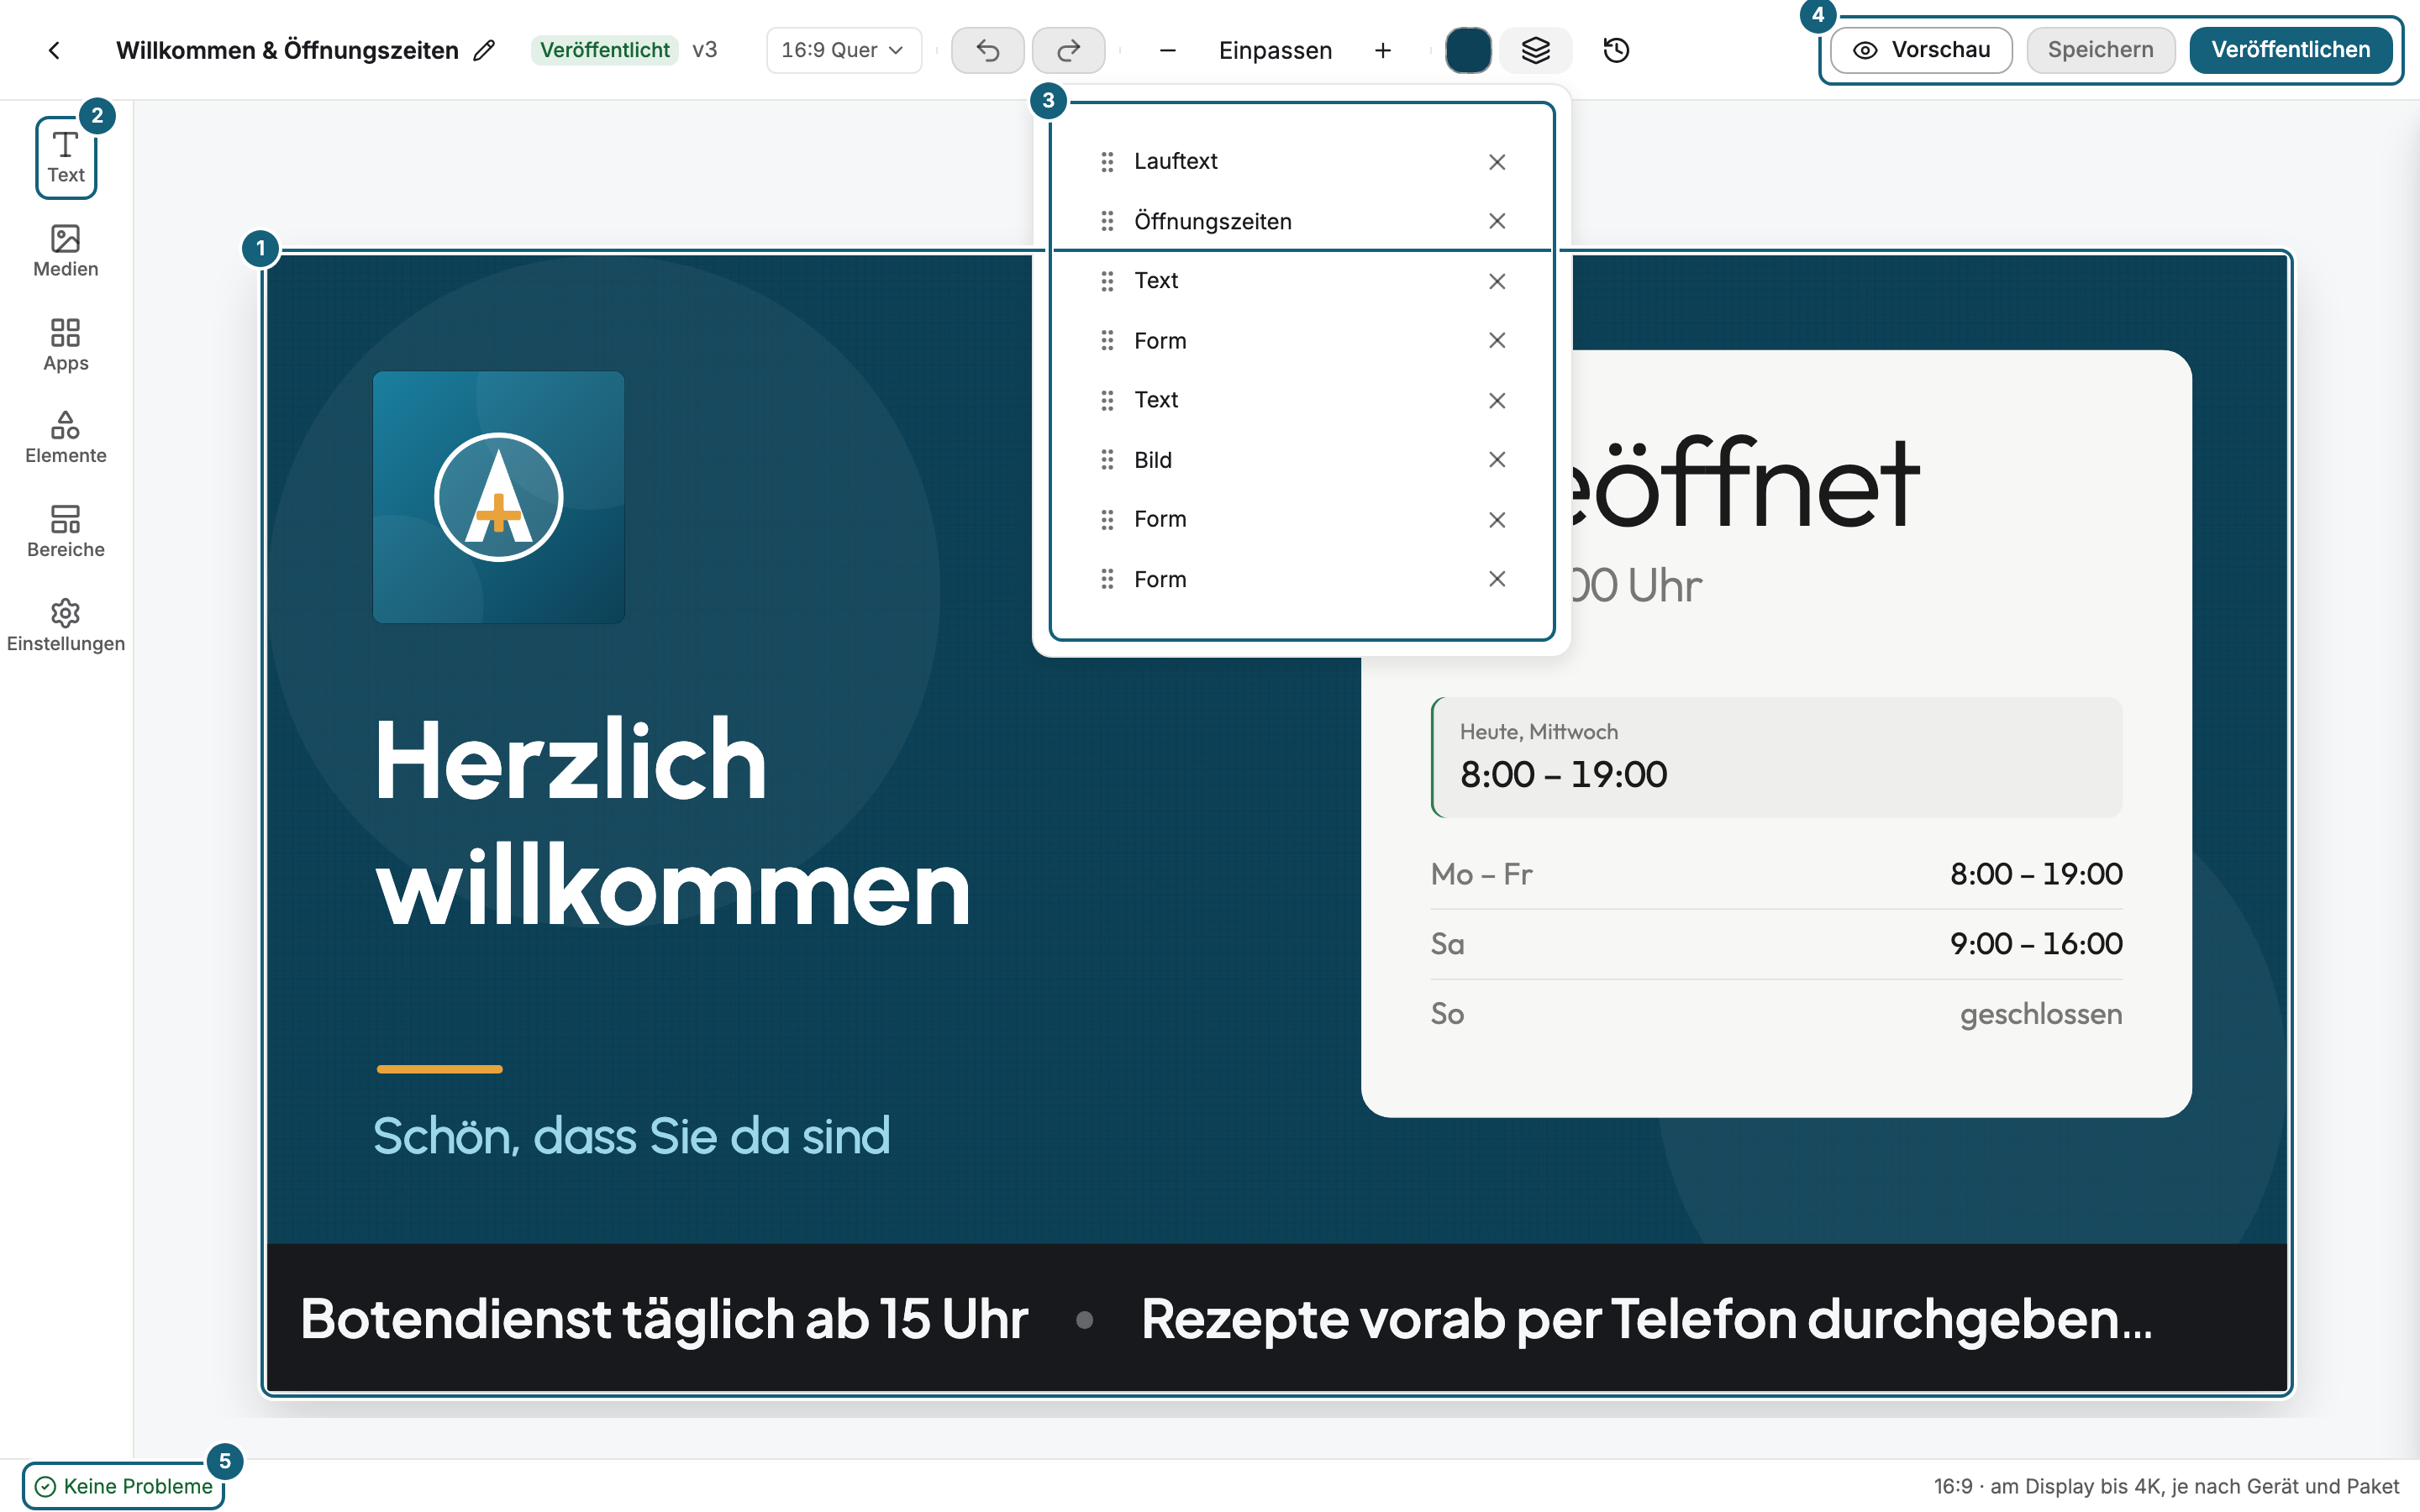Redo the last action
Image resolution: width=2420 pixels, height=1512 pixels.
pos(1068,50)
